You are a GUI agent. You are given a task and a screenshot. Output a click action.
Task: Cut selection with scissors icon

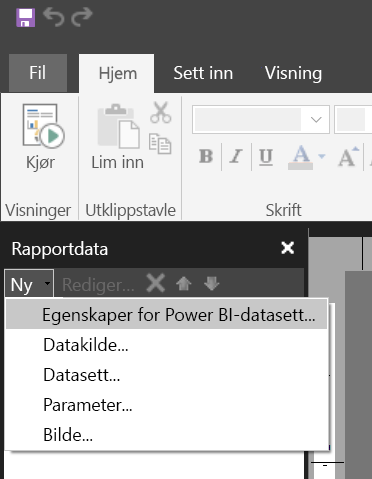coord(161,112)
